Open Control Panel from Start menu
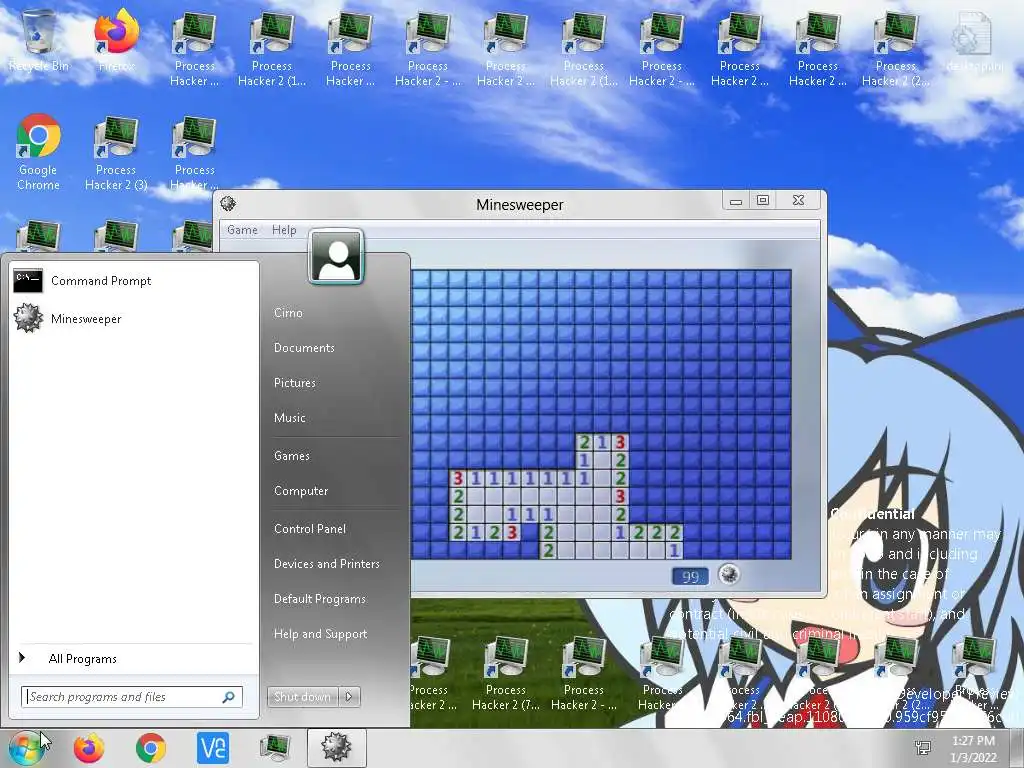 pos(310,529)
